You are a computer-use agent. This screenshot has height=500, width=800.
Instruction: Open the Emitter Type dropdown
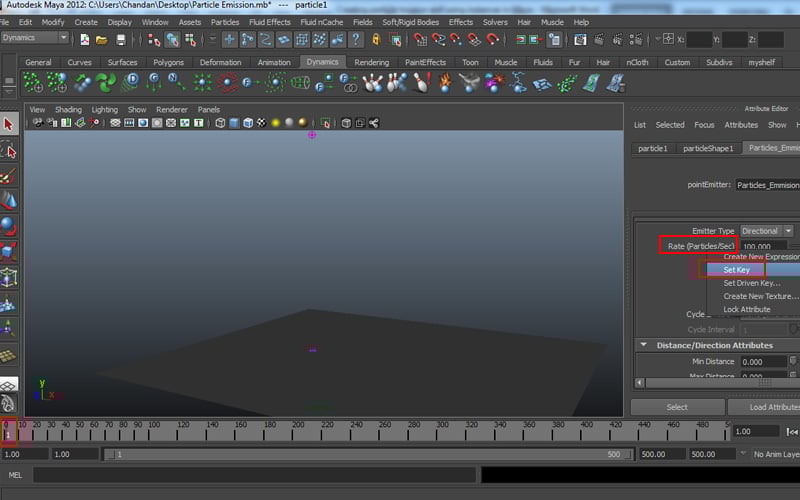[766, 231]
